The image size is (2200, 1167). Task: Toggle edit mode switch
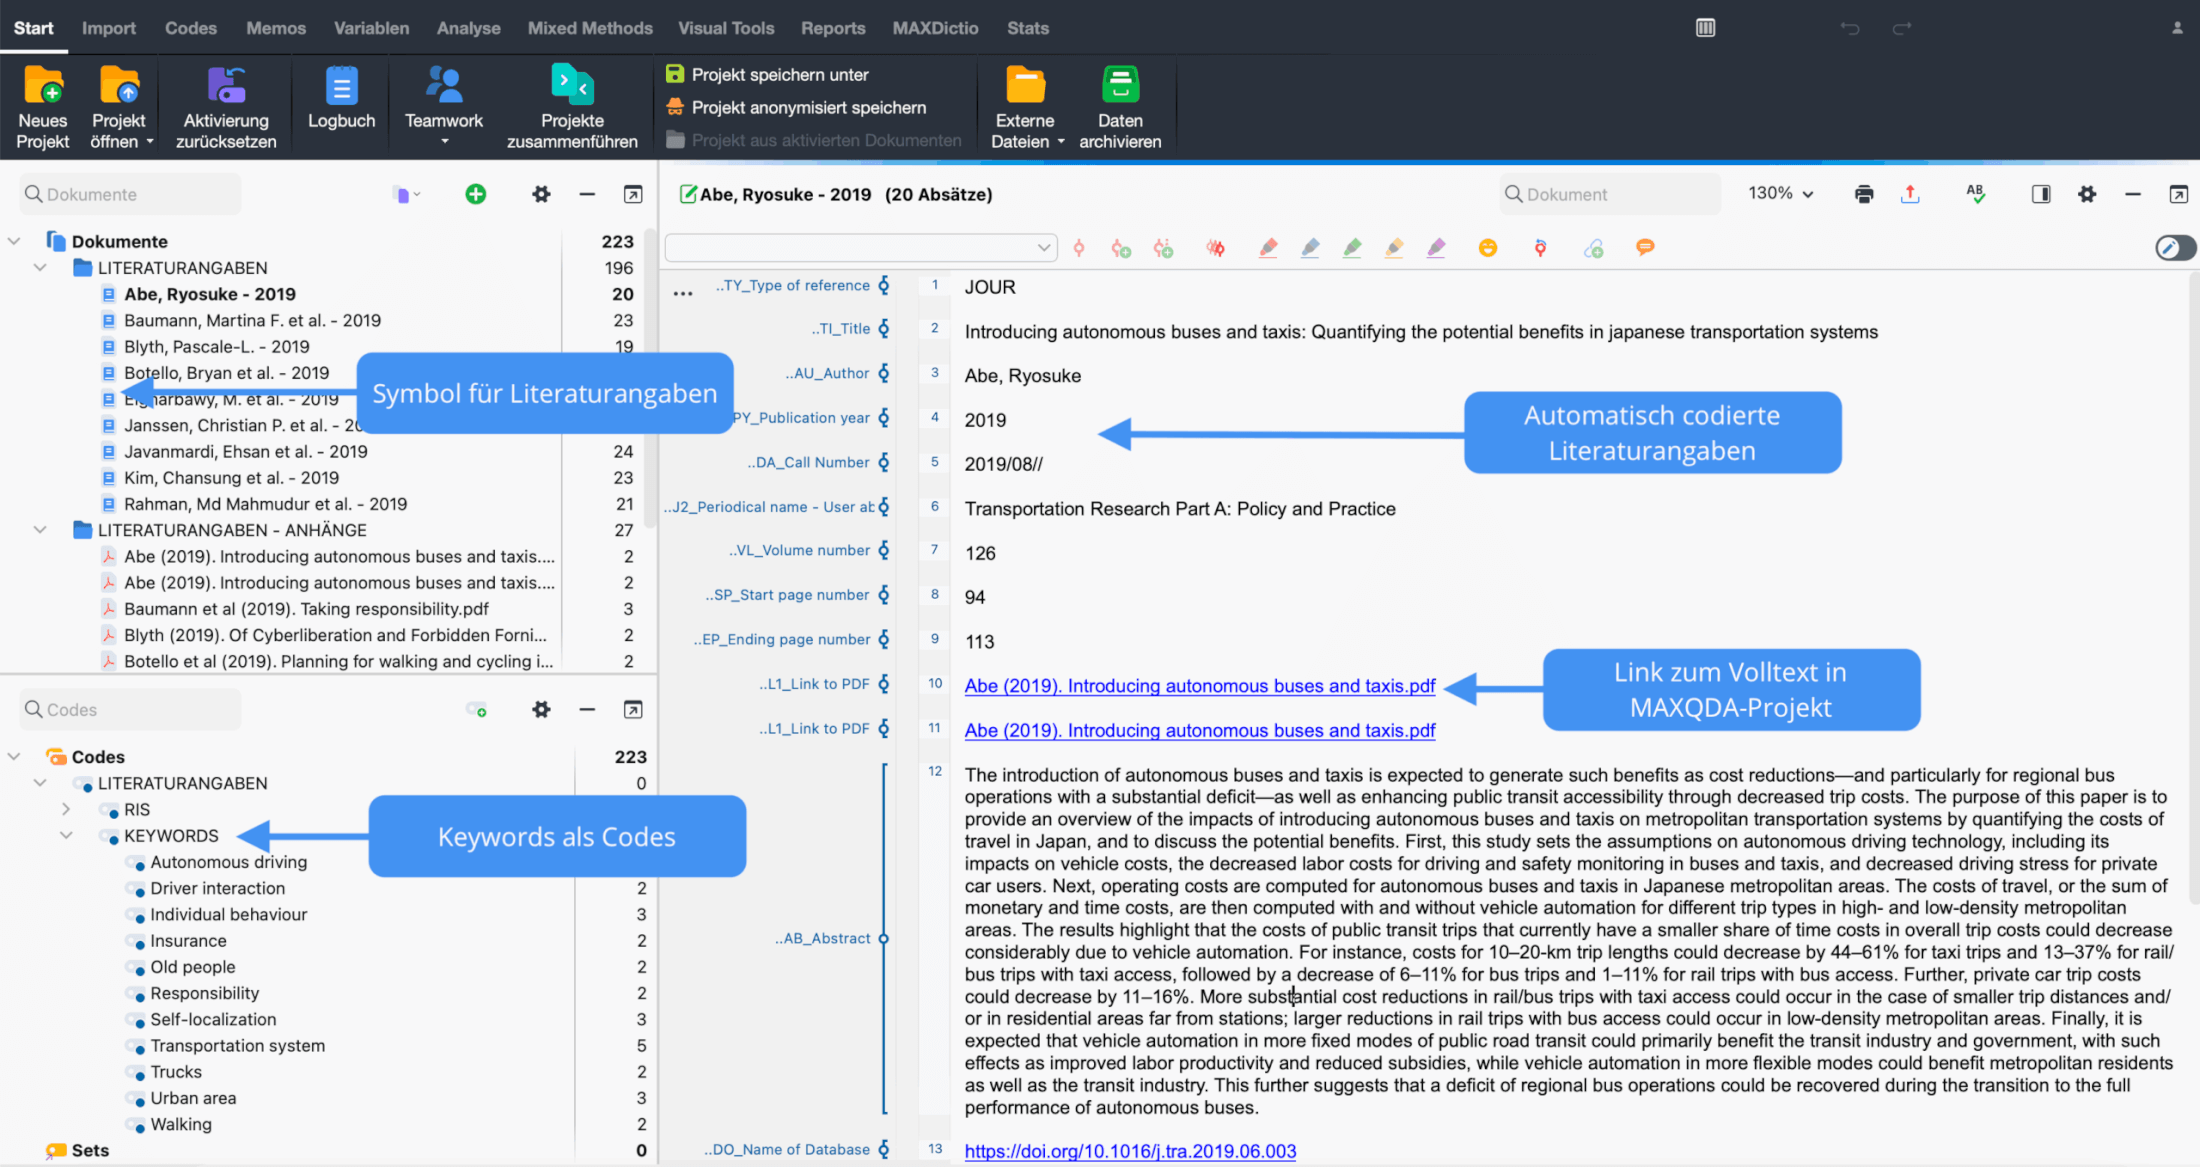(2174, 247)
